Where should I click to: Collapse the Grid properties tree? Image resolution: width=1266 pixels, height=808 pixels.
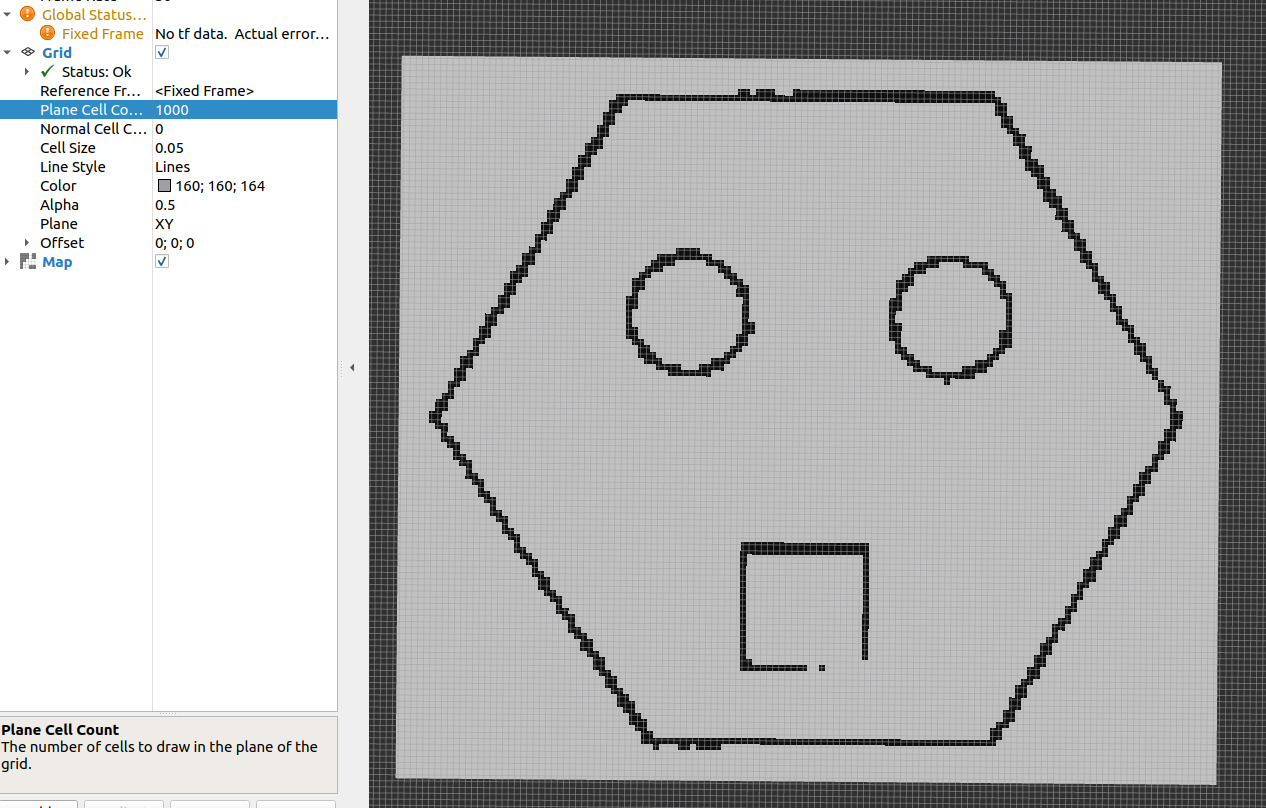8,52
